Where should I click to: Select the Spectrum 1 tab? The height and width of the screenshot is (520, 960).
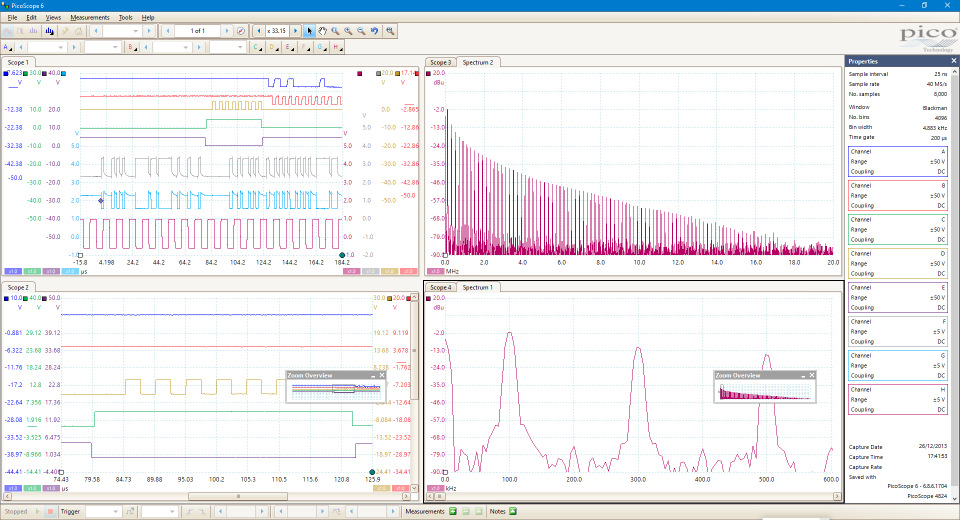coord(478,287)
